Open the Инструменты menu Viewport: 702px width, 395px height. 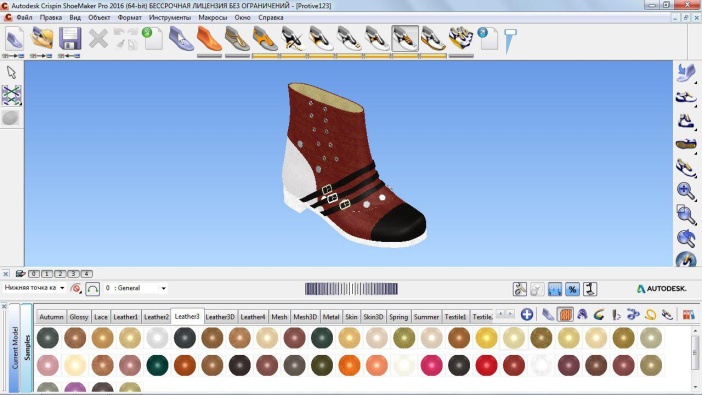click(x=170, y=17)
